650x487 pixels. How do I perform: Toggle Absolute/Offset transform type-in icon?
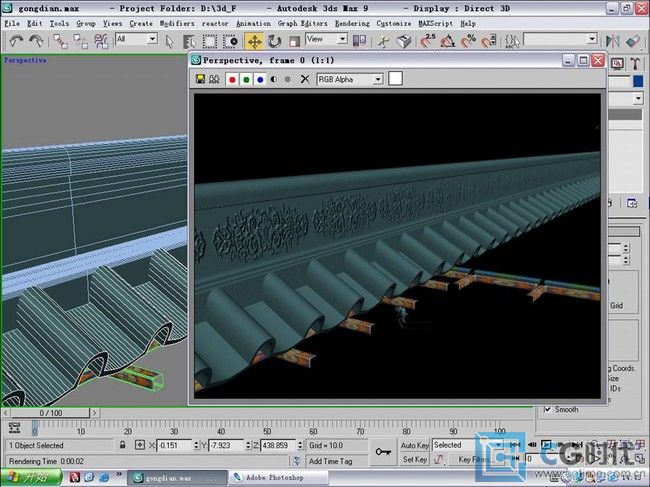tap(140, 445)
